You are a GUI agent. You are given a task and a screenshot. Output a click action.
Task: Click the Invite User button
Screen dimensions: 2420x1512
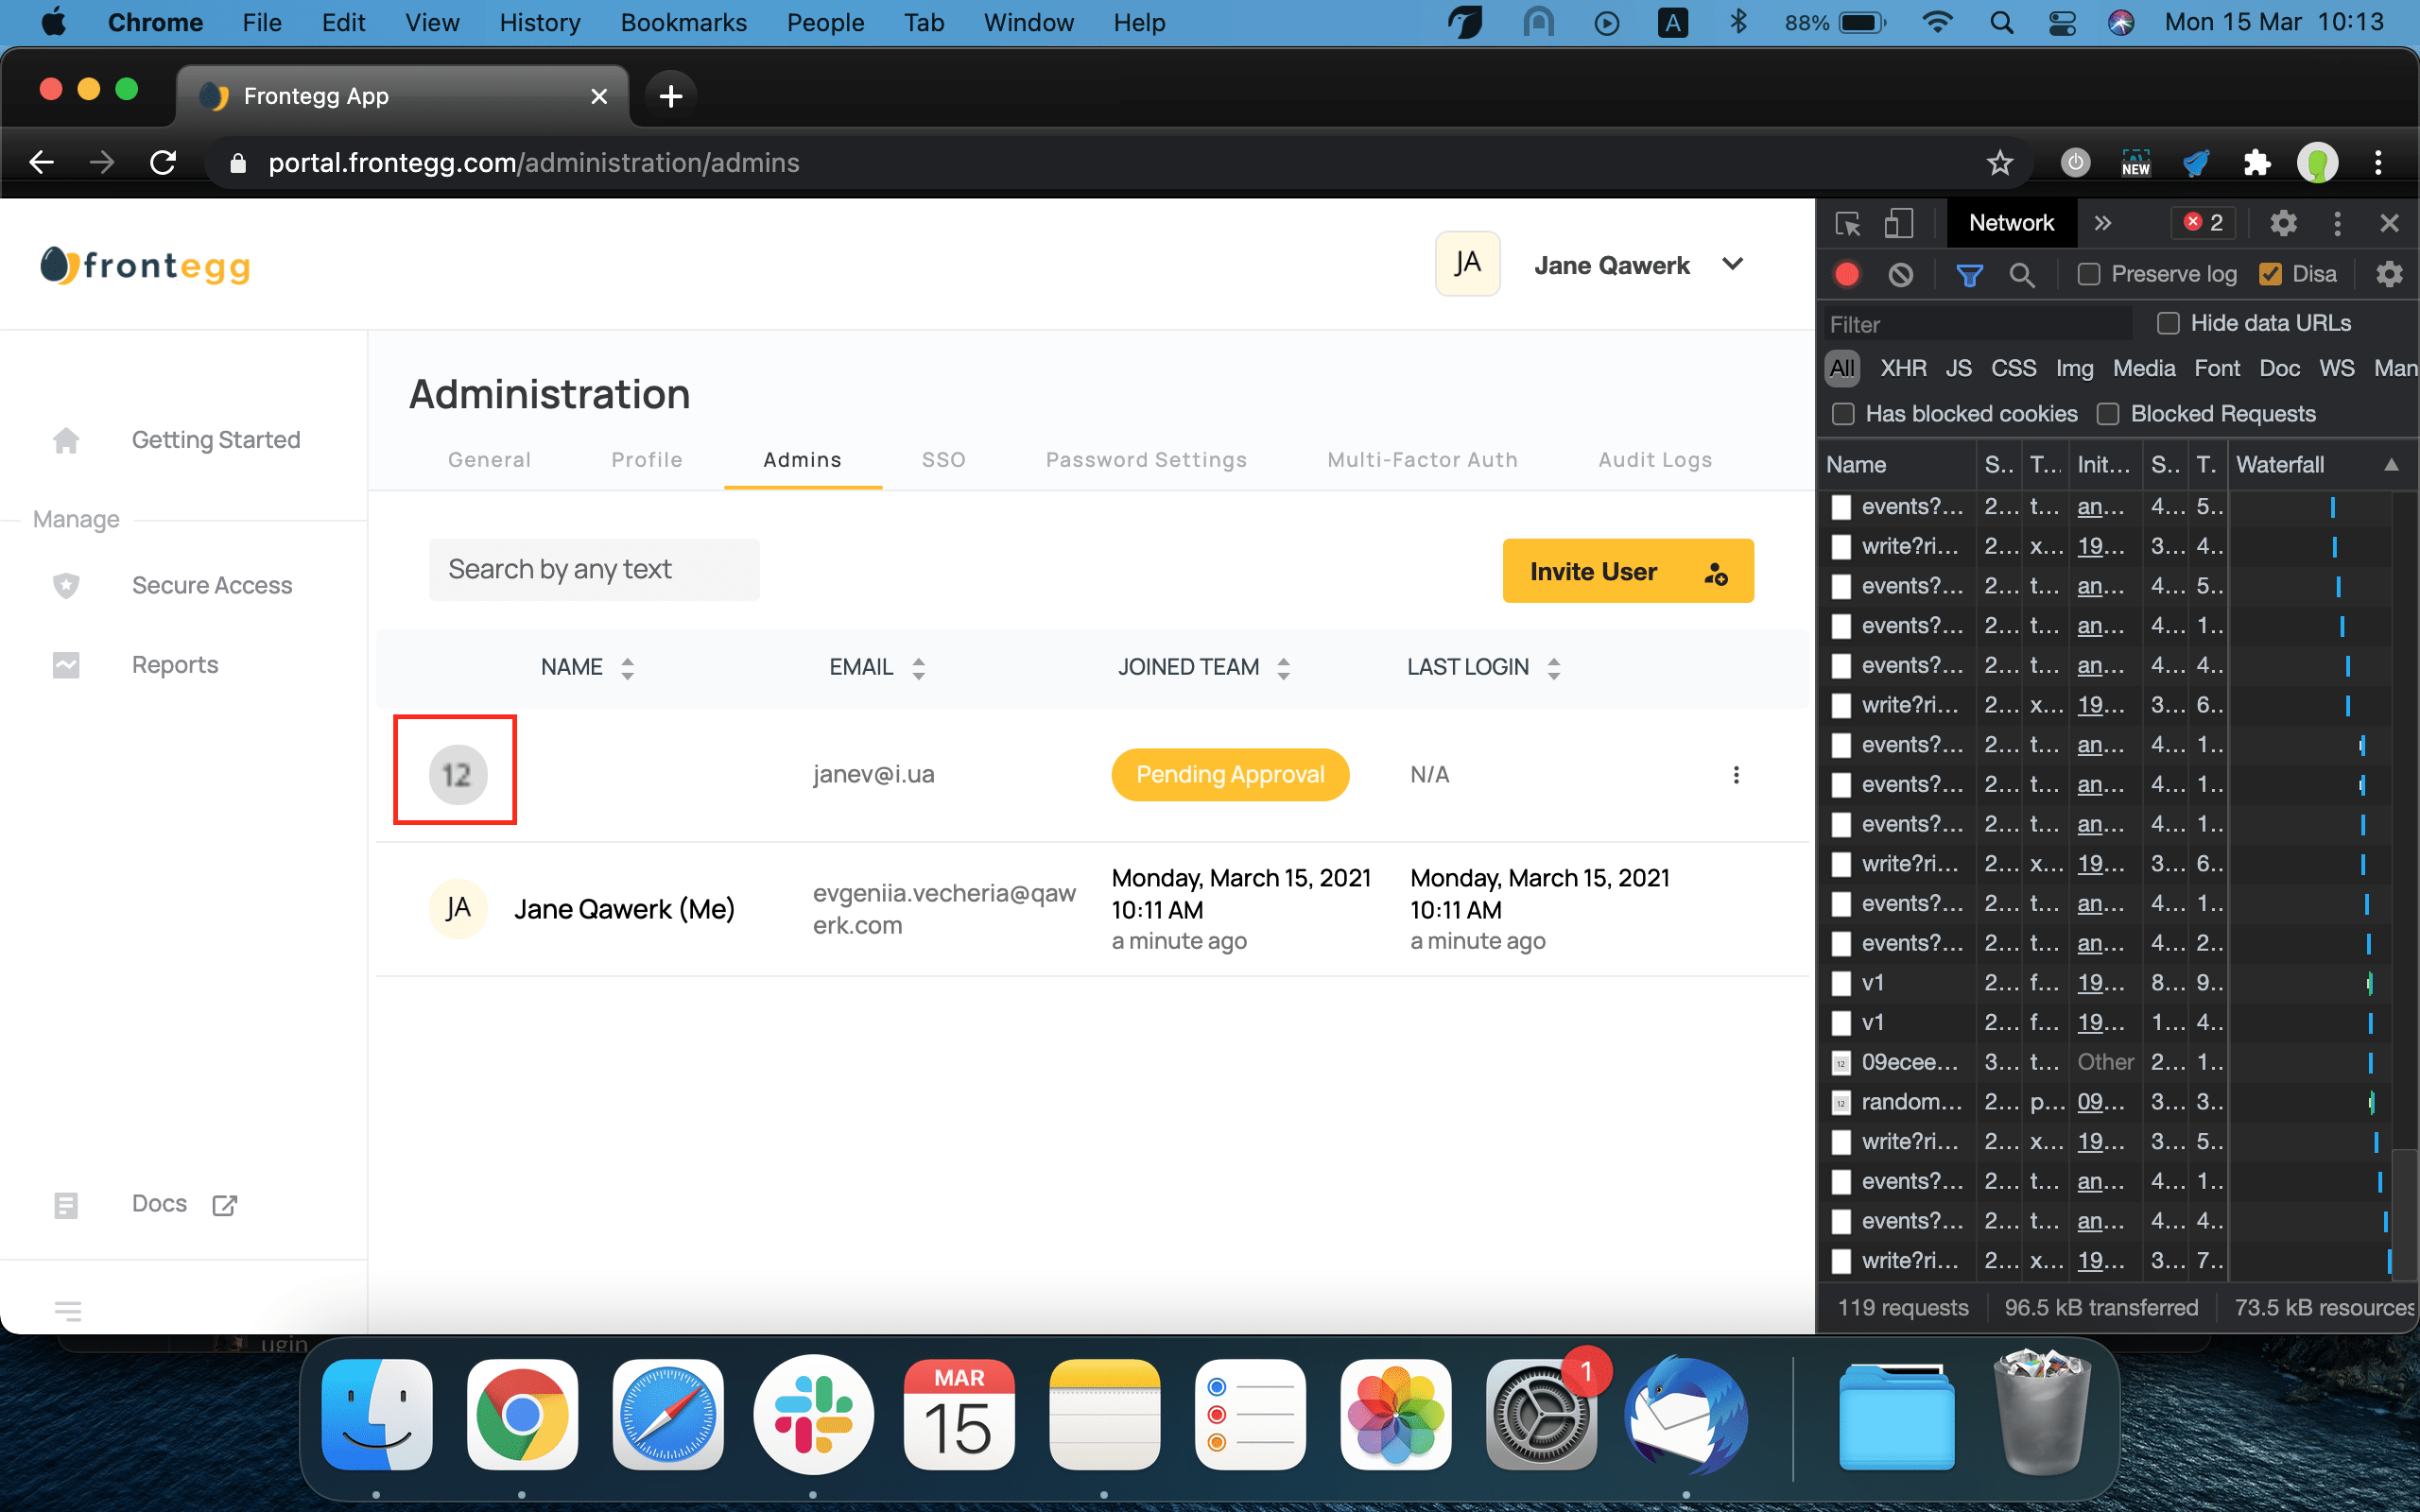tap(1628, 571)
